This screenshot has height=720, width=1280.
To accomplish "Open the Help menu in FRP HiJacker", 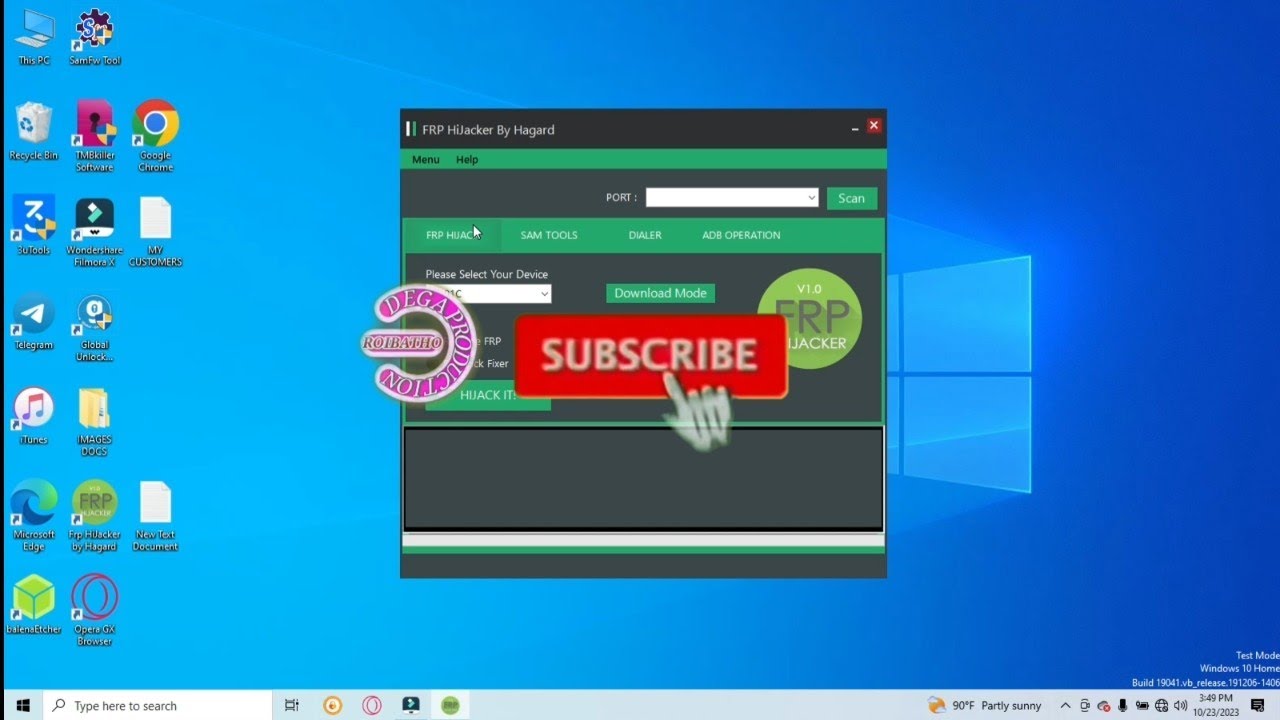I will [x=467, y=159].
